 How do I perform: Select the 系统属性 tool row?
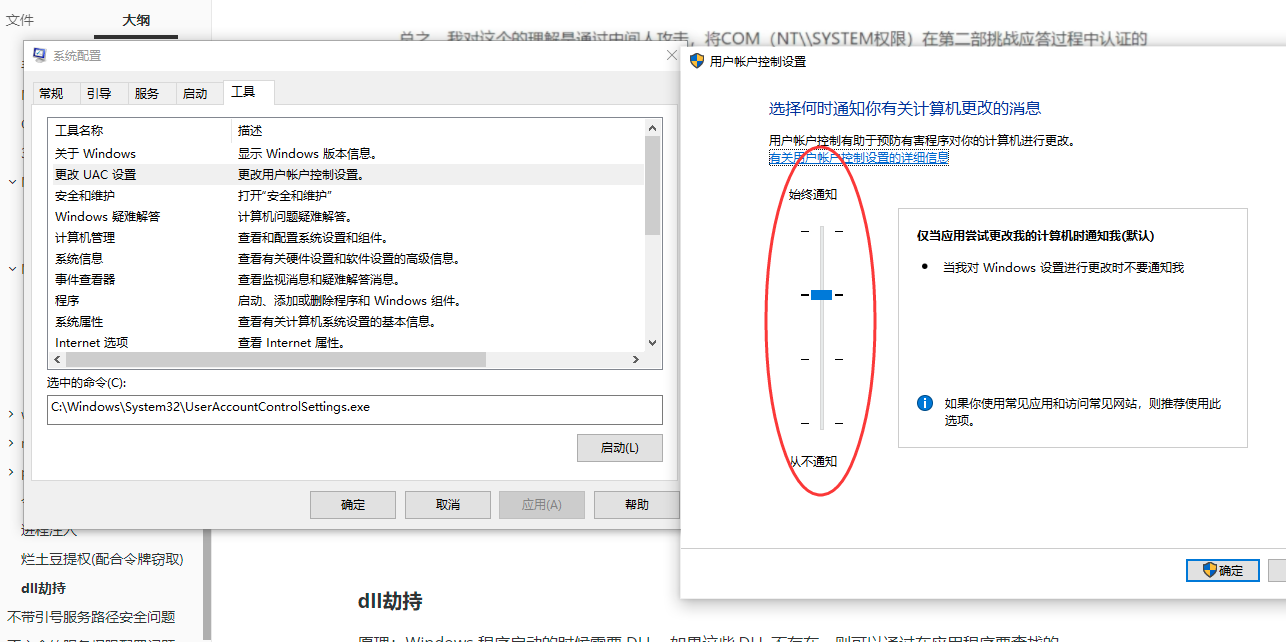click(x=346, y=321)
